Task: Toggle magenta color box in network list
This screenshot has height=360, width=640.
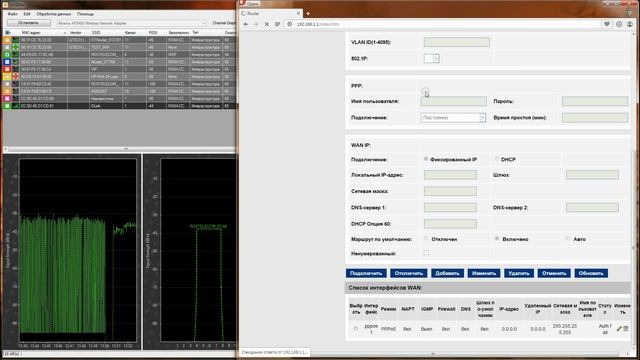Action: tap(7, 98)
